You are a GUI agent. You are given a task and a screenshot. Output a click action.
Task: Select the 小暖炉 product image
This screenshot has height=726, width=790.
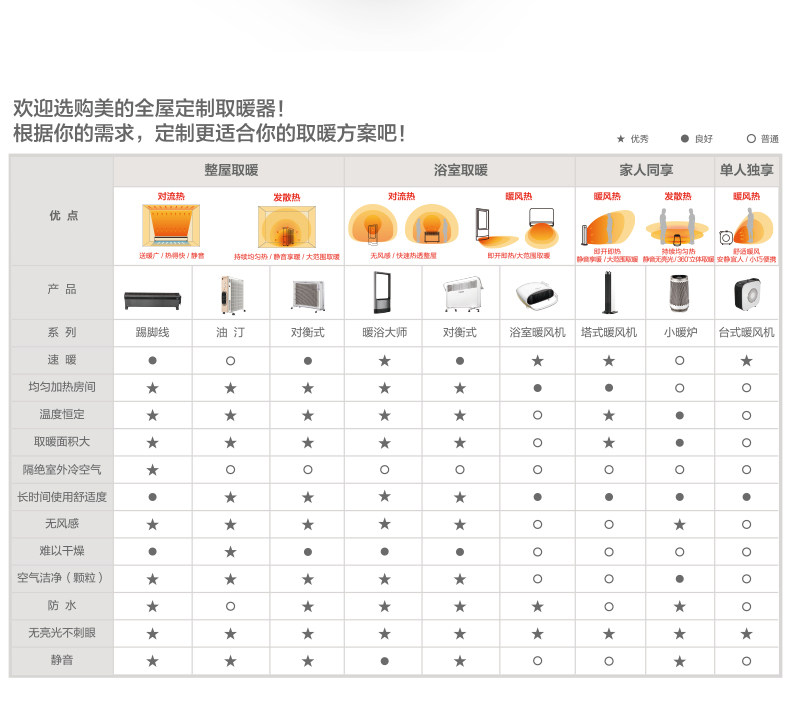tap(679, 293)
